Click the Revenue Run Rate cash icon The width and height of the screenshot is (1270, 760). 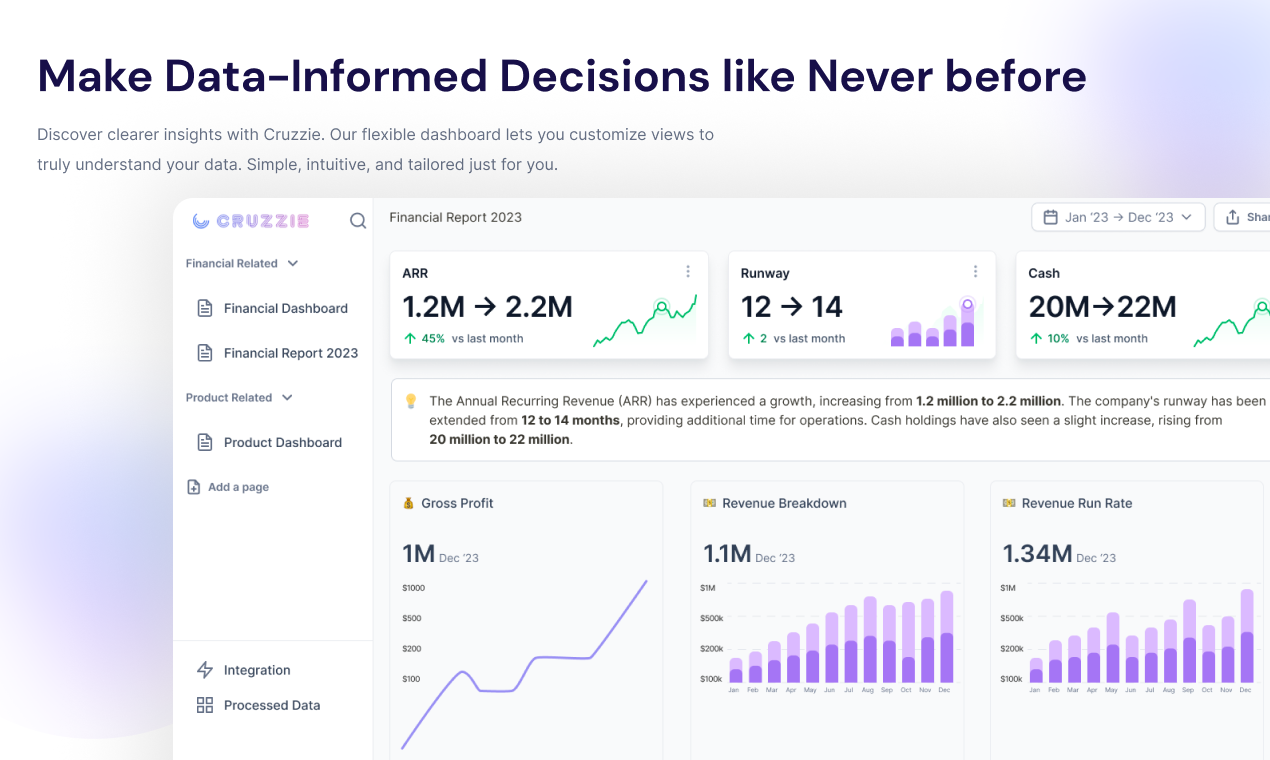point(1009,503)
